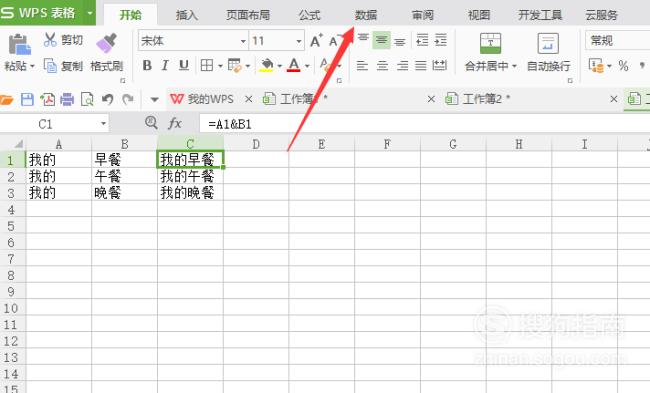This screenshot has height=393, width=650.
Task: Click the red font color A
Action: point(294,65)
